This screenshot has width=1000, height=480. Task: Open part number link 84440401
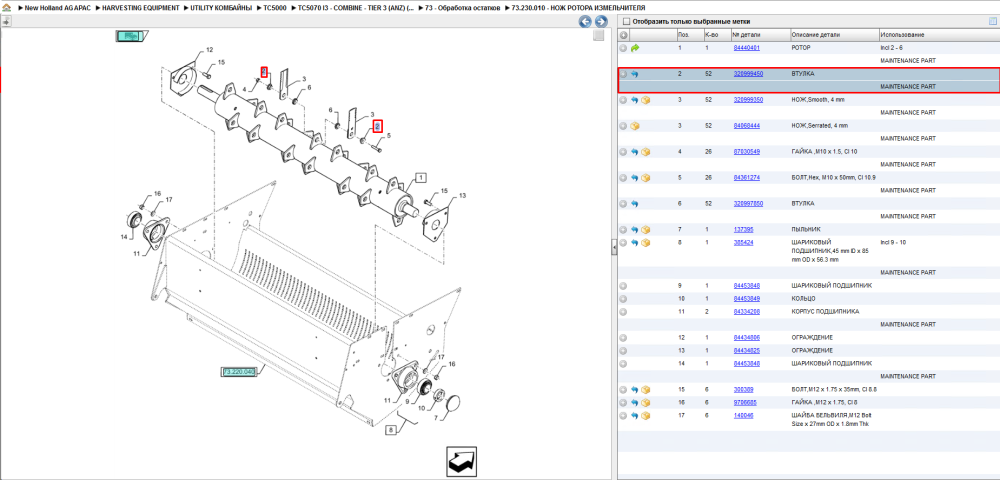[x=747, y=48]
